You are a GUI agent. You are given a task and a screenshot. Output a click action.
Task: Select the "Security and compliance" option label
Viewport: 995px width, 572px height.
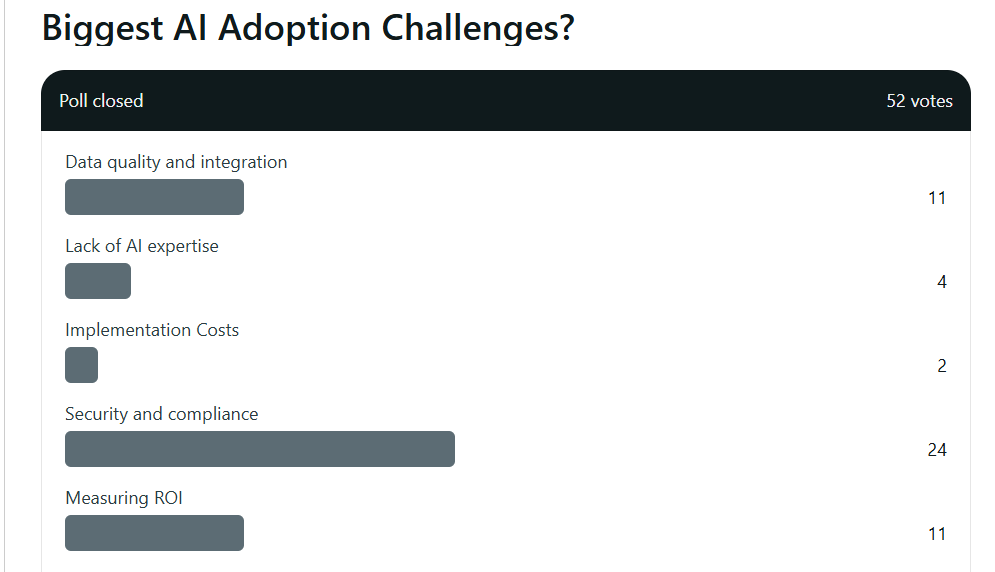tap(162, 414)
